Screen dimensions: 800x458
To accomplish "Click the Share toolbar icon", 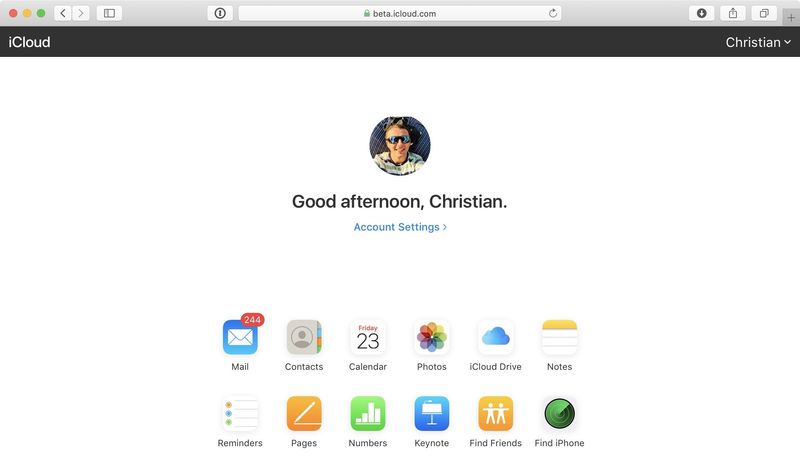I will click(x=733, y=13).
